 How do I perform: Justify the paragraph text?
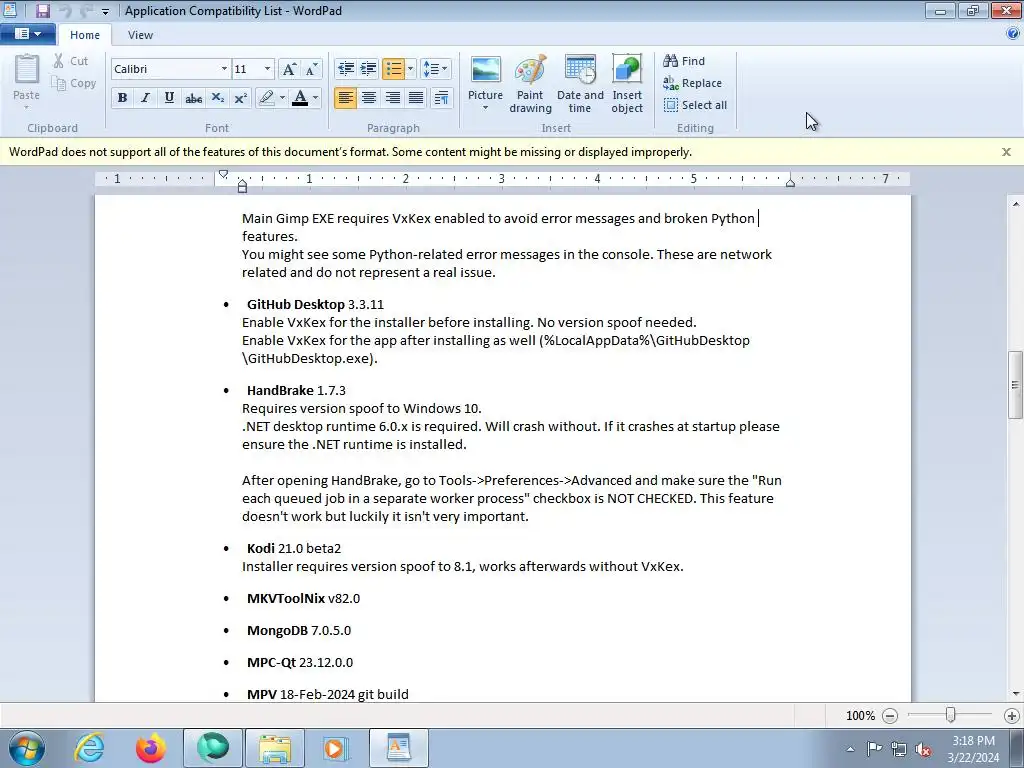[416, 98]
